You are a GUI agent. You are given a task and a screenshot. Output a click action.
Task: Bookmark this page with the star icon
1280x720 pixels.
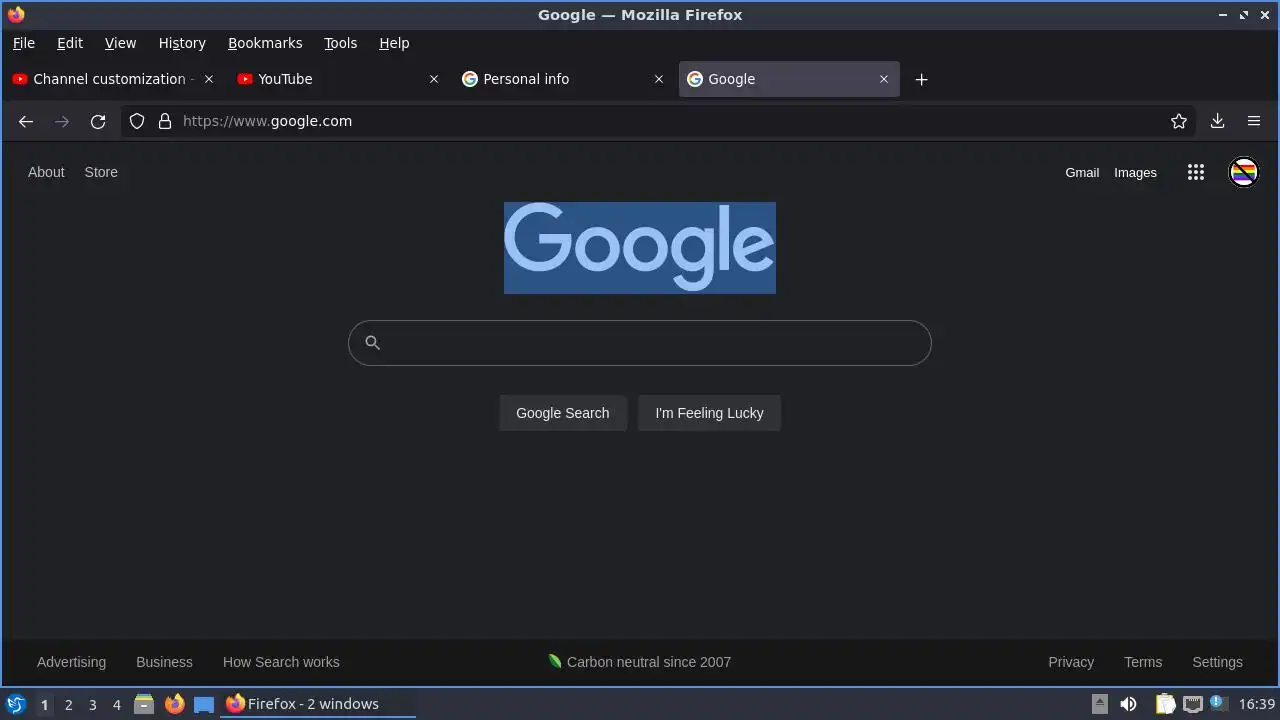point(1179,121)
